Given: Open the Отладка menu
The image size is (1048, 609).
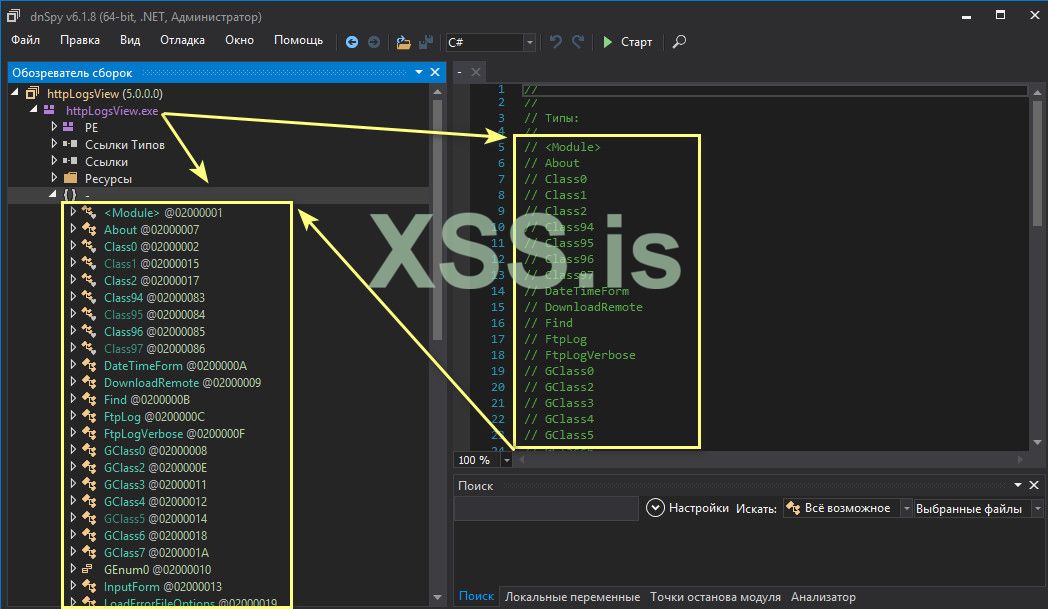Looking at the screenshot, I should [182, 40].
